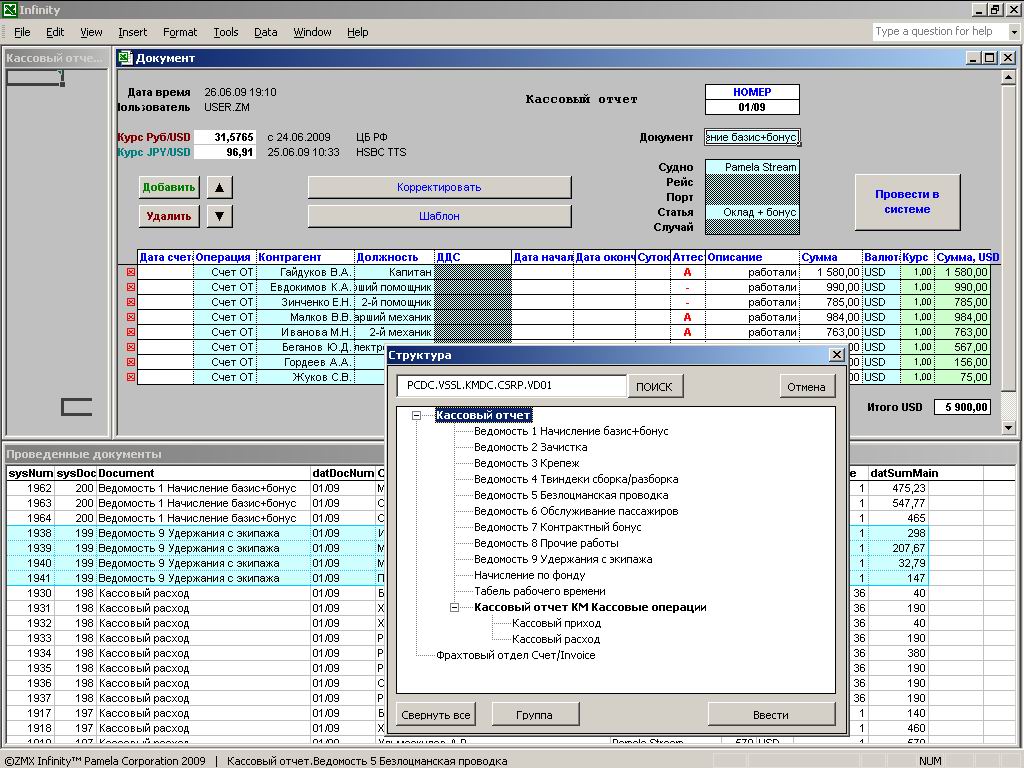Click the Статья Оклад + бонус field
1024x768 pixels.
(752, 212)
